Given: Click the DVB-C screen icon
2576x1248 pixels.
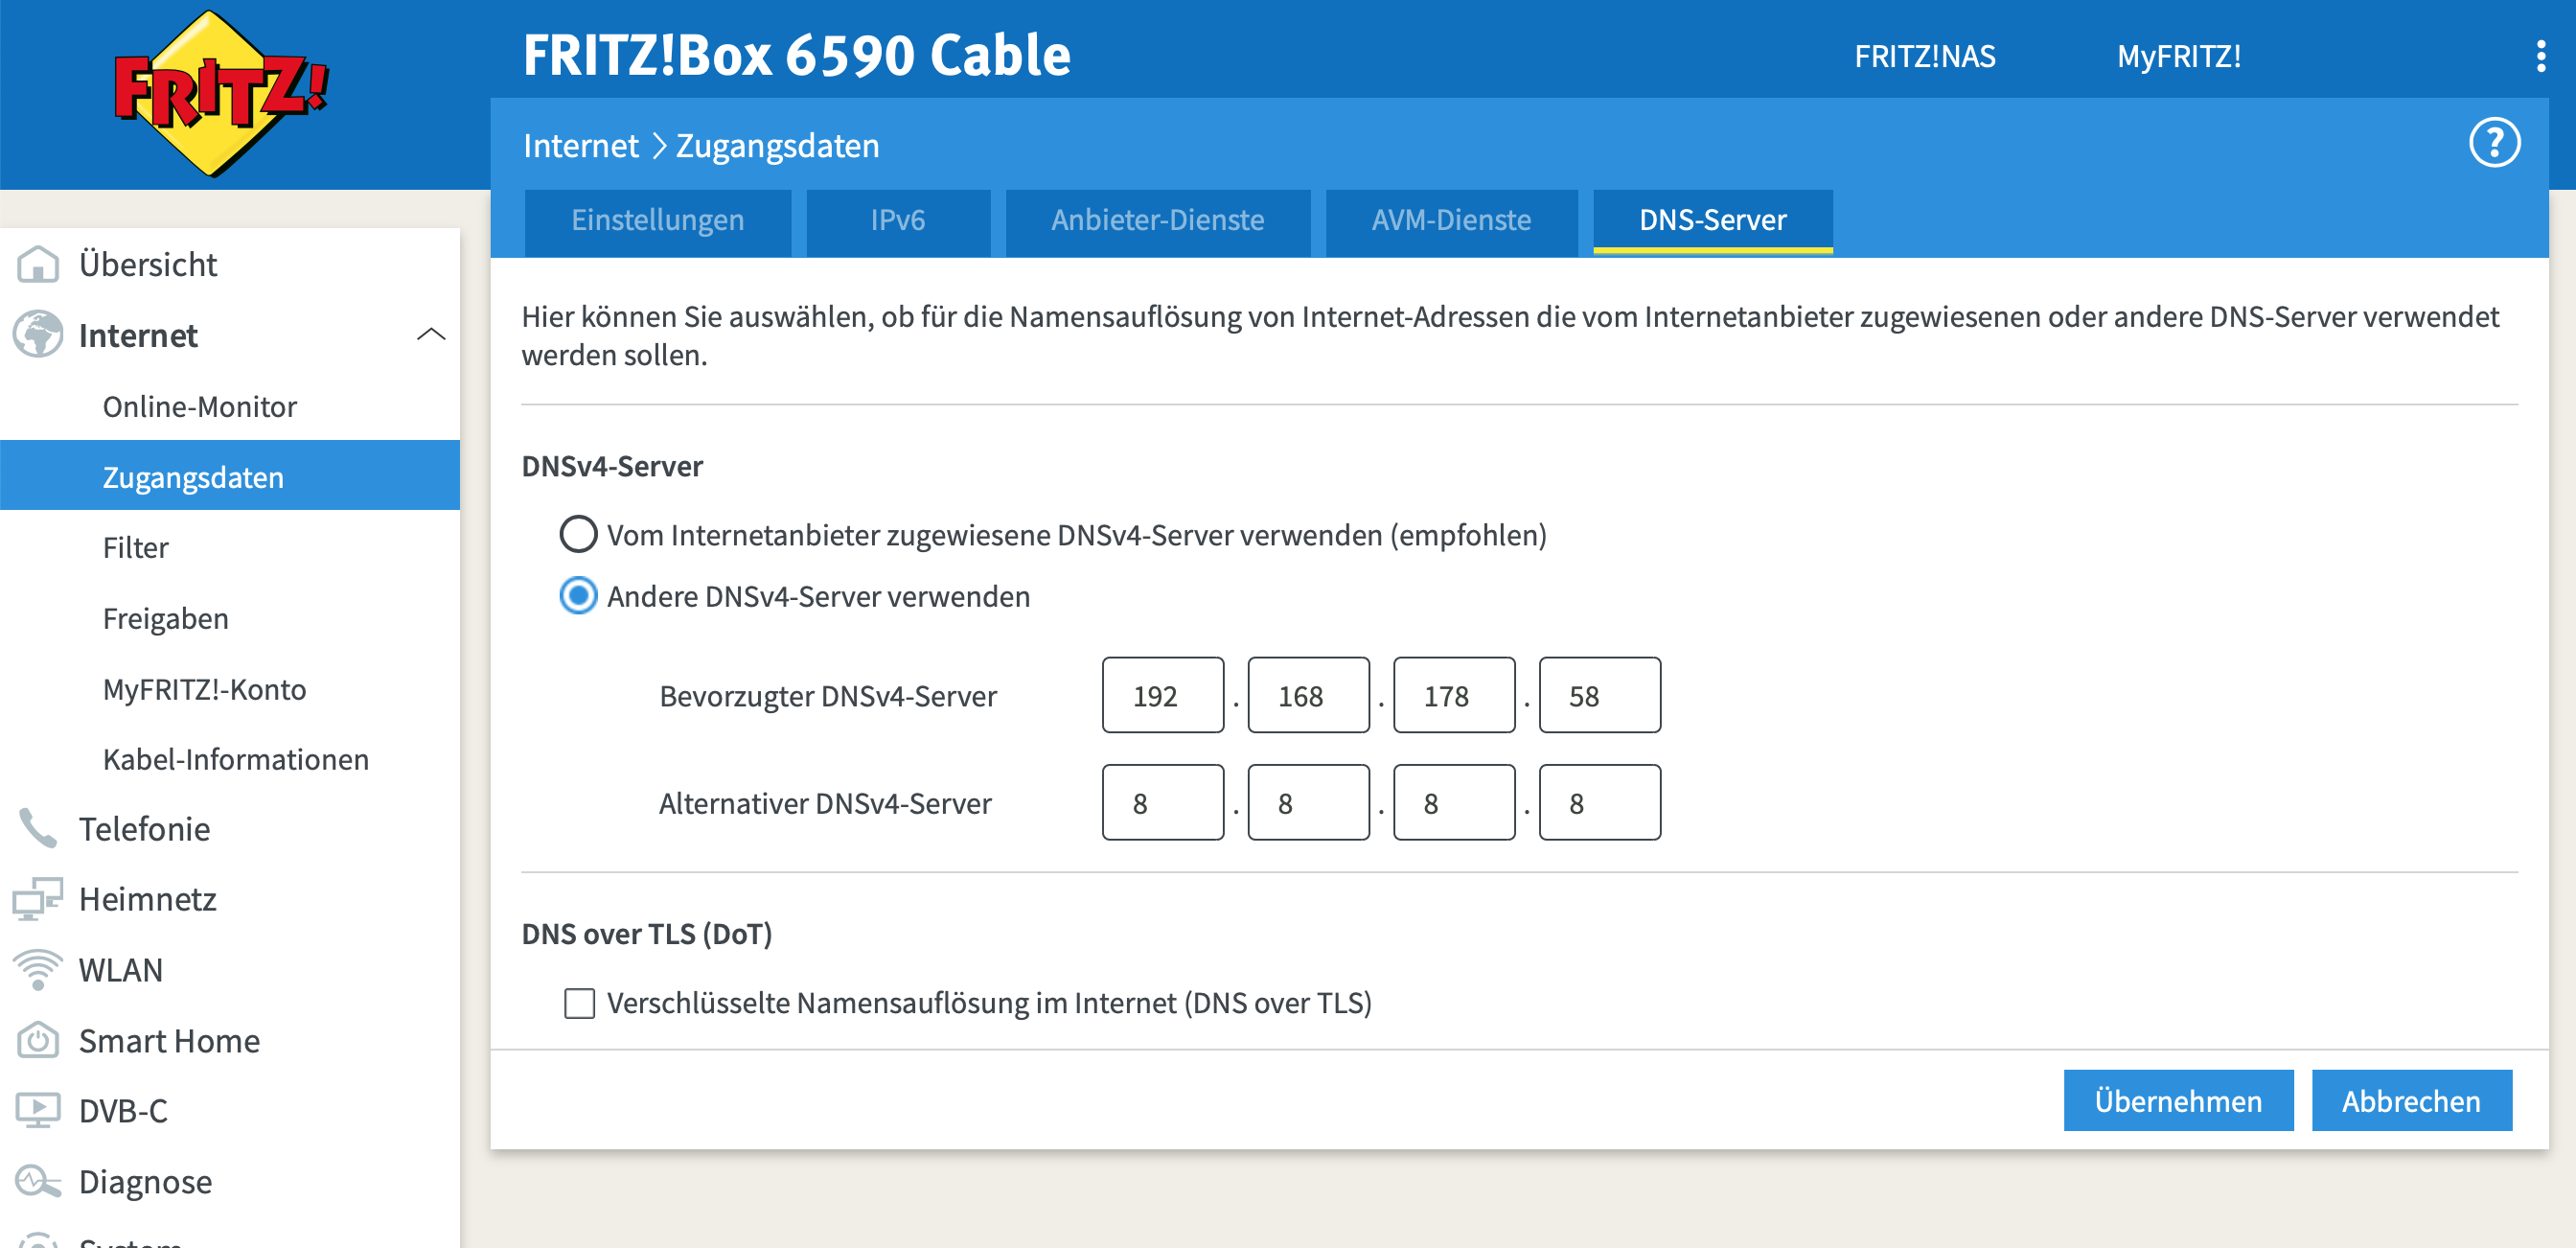Looking at the screenshot, I should (x=38, y=1110).
